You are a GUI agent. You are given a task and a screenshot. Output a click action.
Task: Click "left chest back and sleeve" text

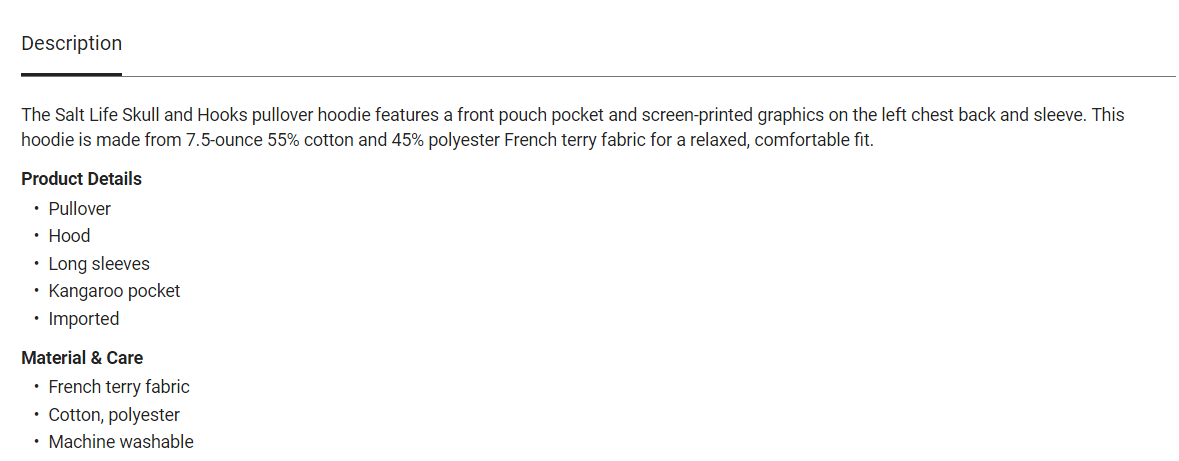974,115
